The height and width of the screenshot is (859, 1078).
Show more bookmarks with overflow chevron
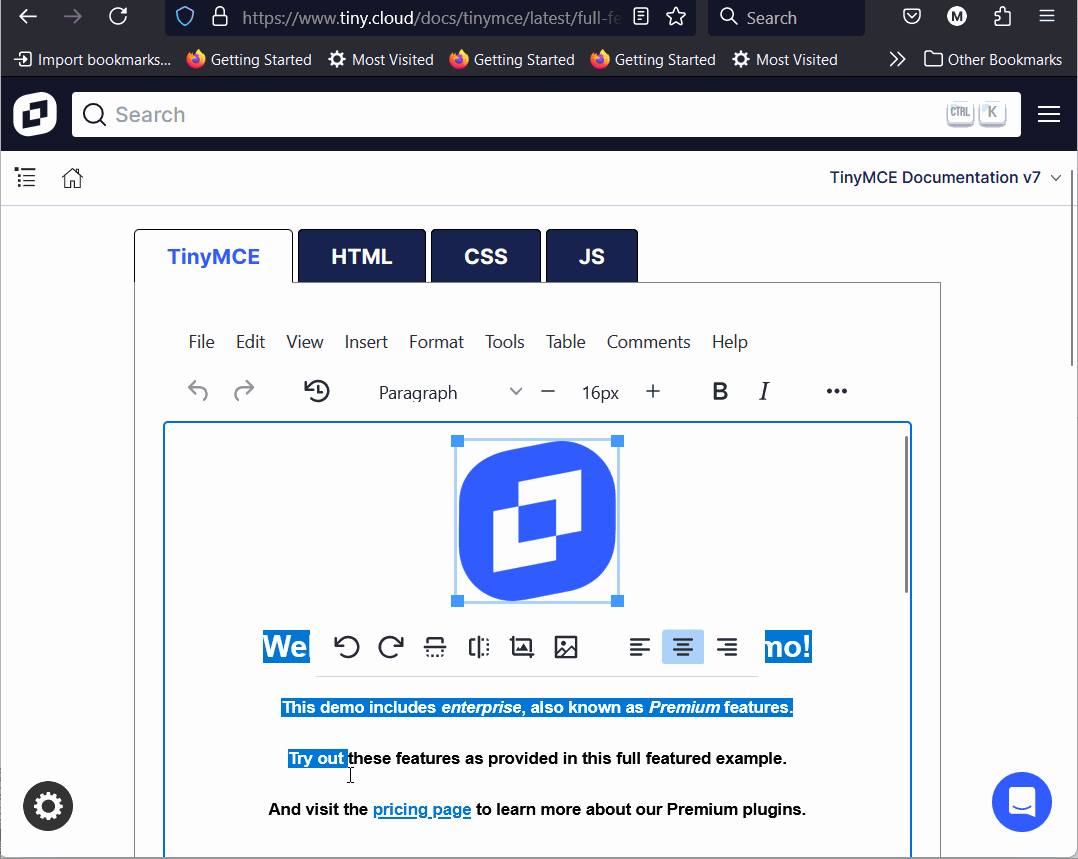[897, 60]
